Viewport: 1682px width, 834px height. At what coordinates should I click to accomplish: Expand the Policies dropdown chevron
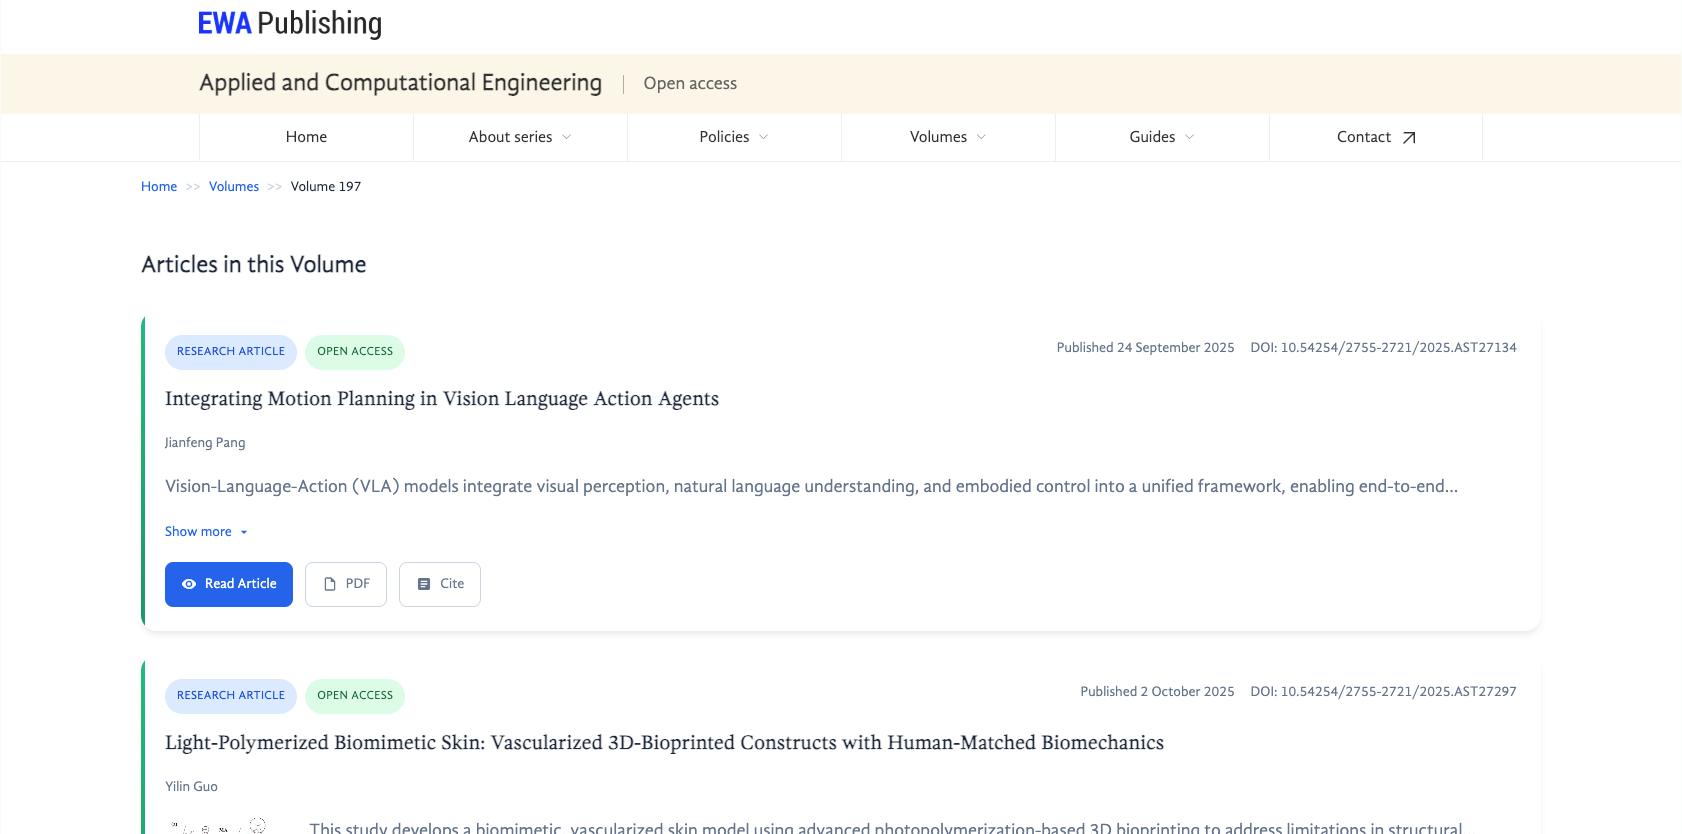(763, 137)
